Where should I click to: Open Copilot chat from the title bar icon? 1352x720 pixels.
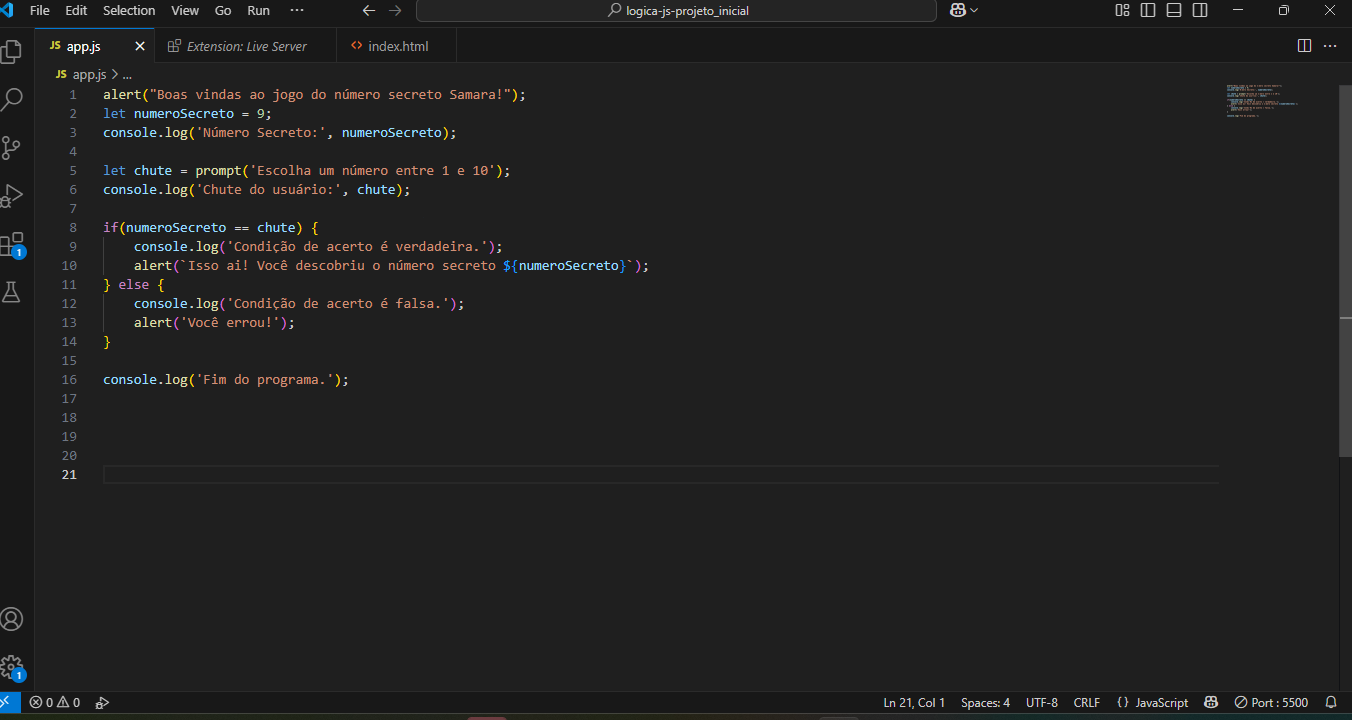click(958, 11)
